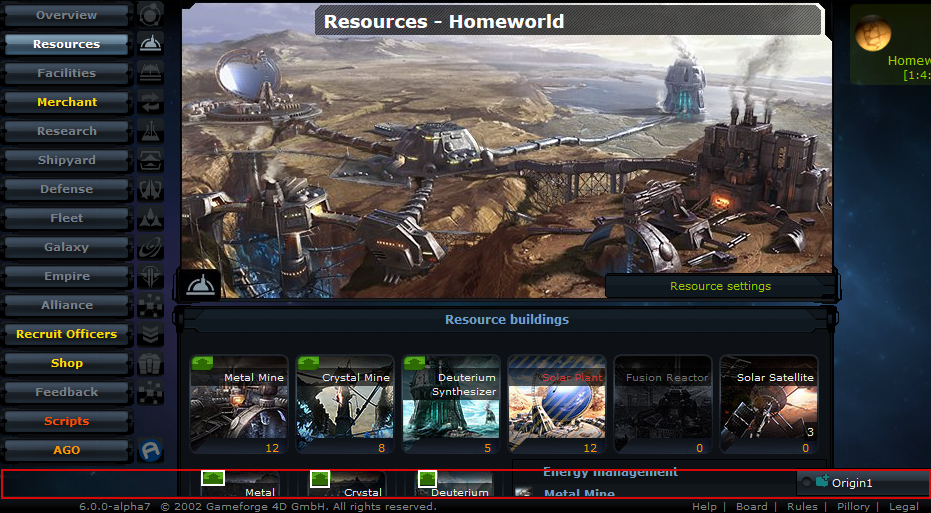Select the Metal Mine building thumbnail
The image size is (931, 513).
coord(239,405)
